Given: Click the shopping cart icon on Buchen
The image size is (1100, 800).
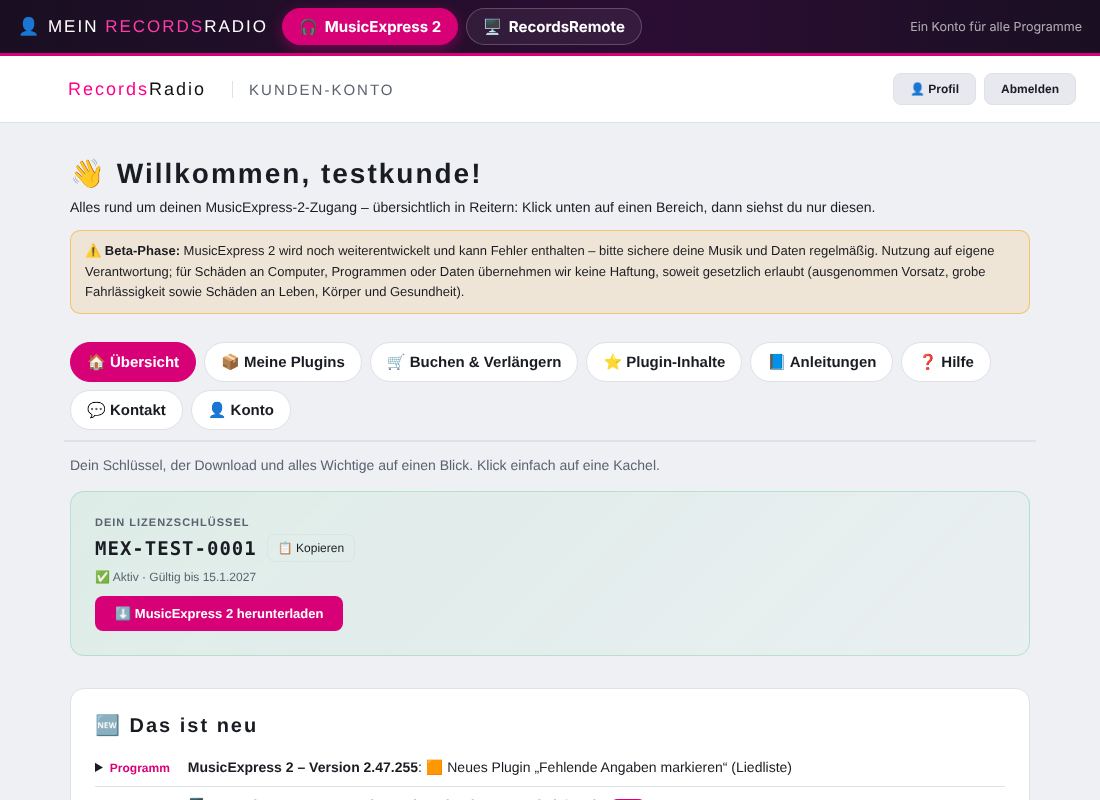Looking at the screenshot, I should coord(396,362).
